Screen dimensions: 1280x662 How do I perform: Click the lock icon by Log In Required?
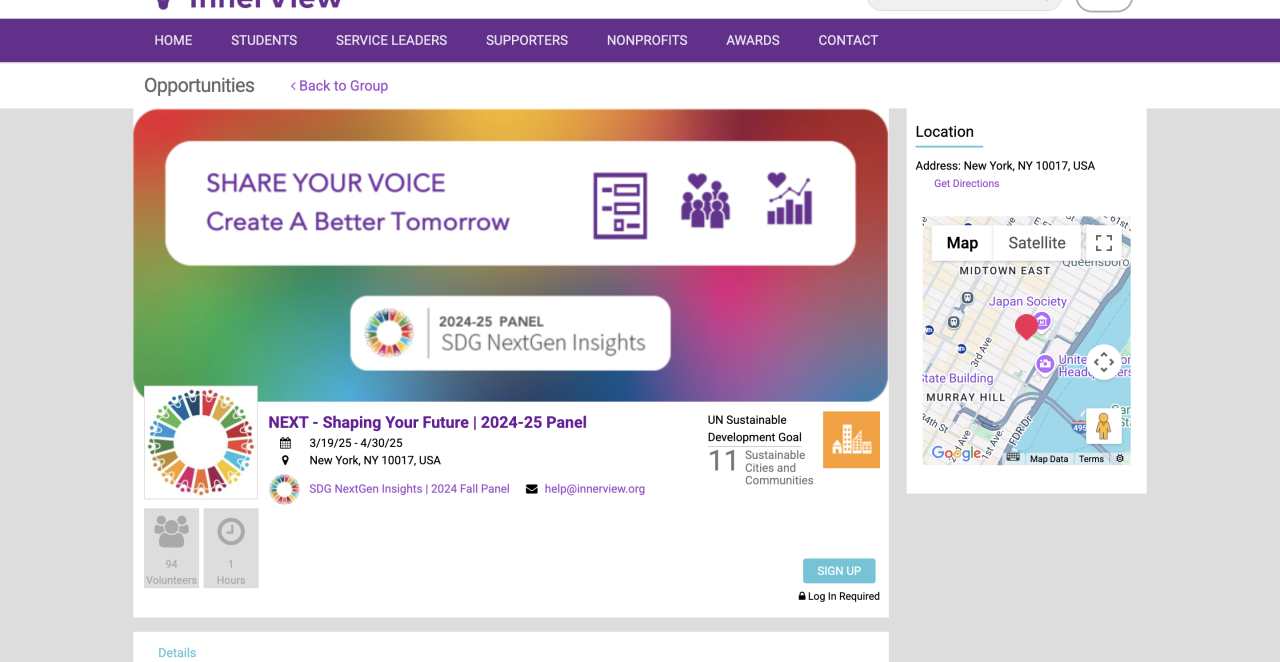tap(802, 596)
